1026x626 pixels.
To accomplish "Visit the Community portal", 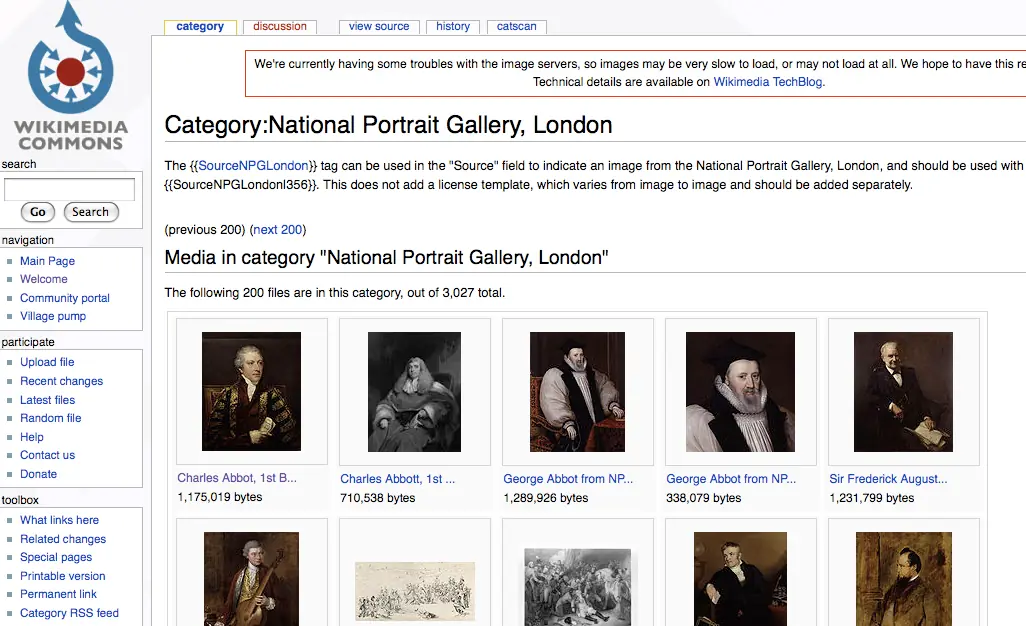I will pyautogui.click(x=65, y=298).
